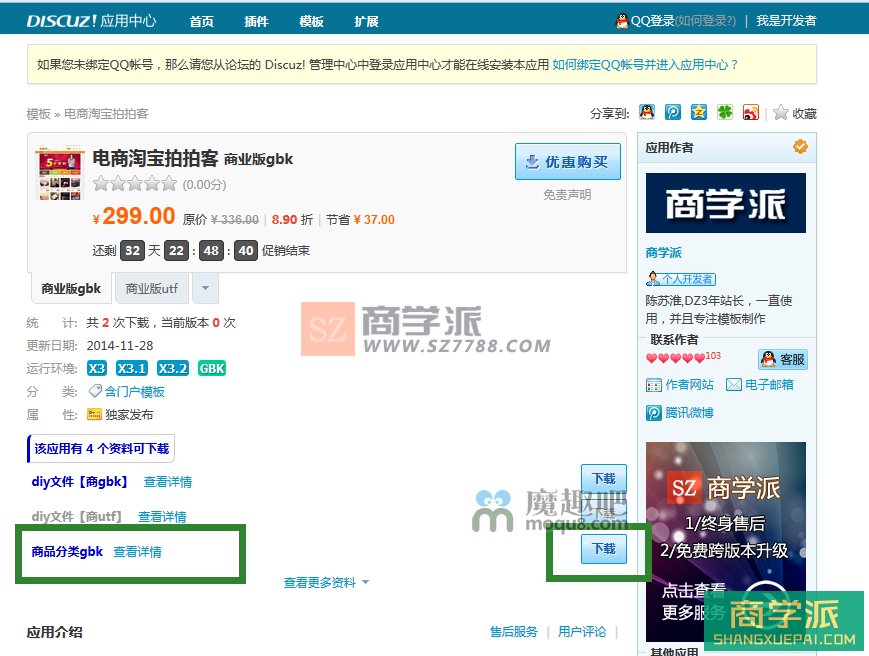Switch to the 用户评论 tab
This screenshot has width=869, height=656.
582,632
